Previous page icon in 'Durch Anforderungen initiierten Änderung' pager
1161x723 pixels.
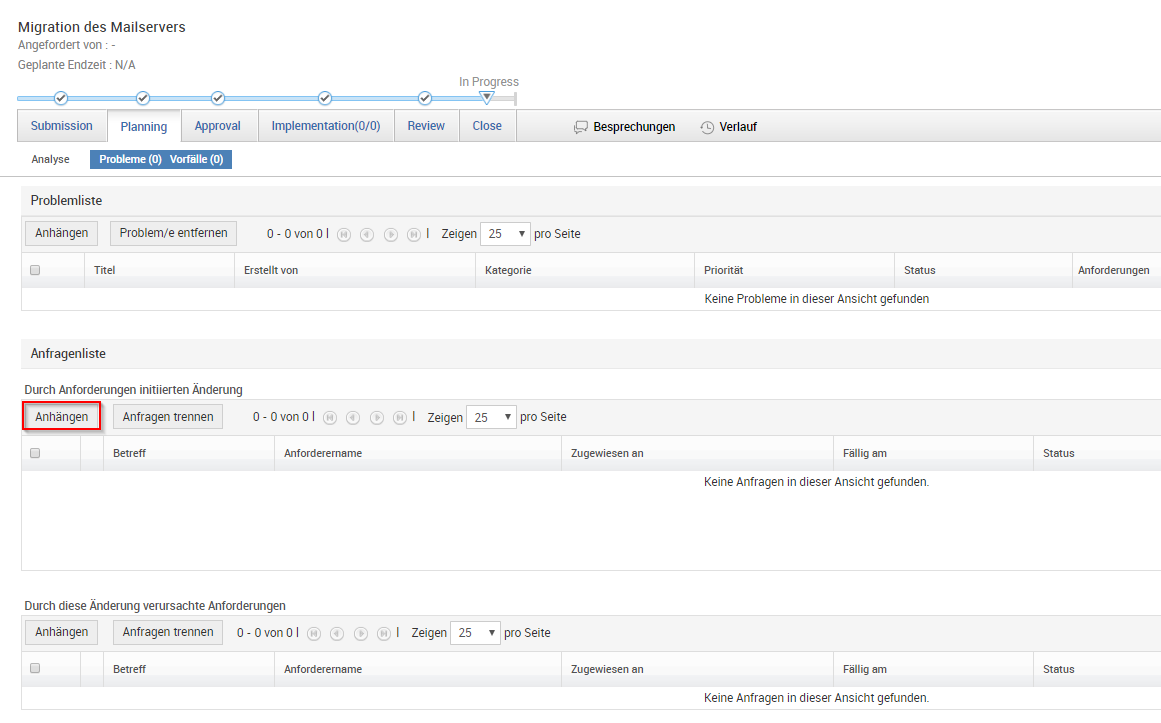pyautogui.click(x=352, y=418)
